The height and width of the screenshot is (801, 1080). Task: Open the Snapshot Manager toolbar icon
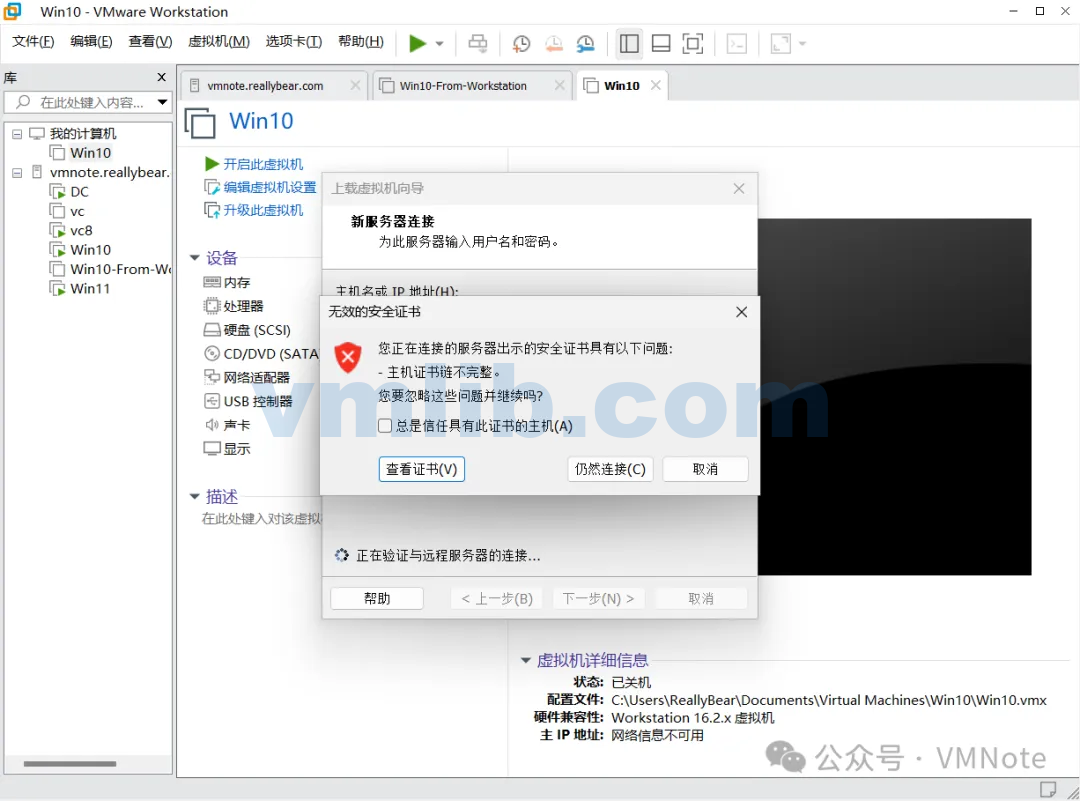point(585,43)
